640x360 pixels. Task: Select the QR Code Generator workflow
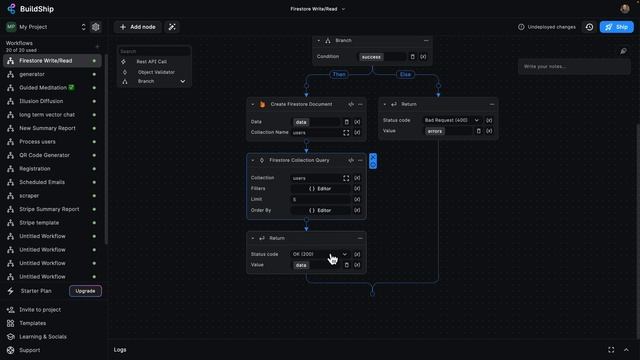(52, 155)
